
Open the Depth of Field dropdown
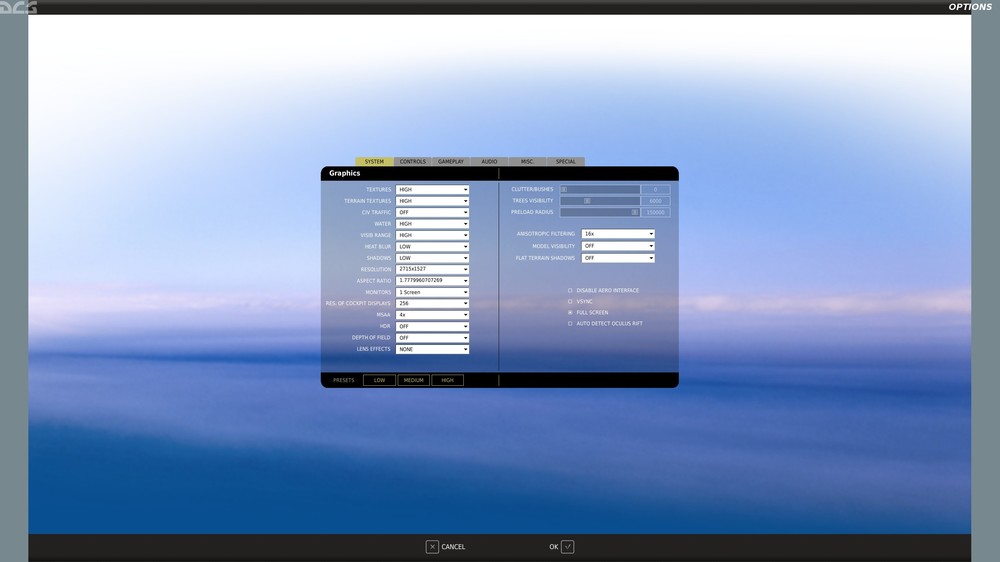click(432, 338)
